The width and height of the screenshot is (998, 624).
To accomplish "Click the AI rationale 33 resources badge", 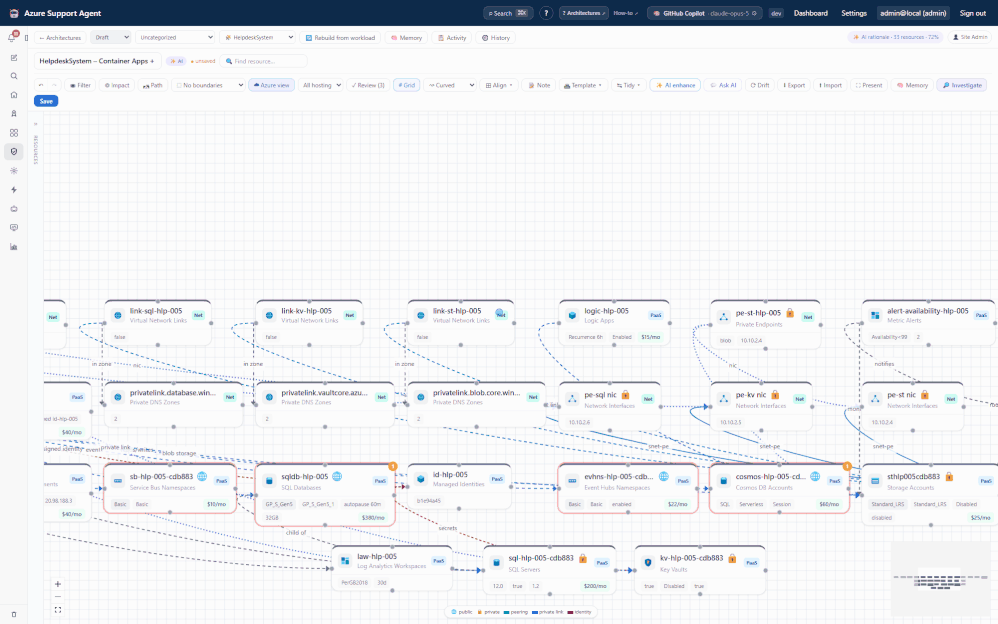I will (896, 37).
